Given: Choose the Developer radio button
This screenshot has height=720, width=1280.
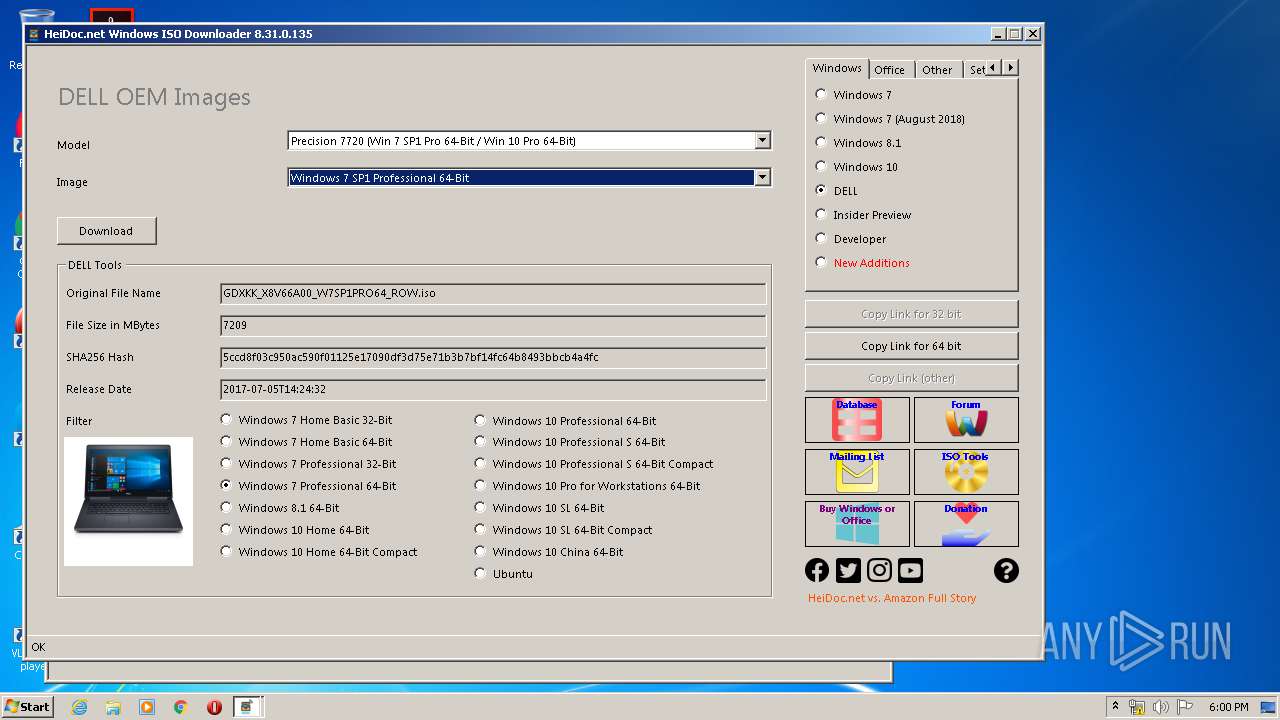Looking at the screenshot, I should (x=821, y=238).
